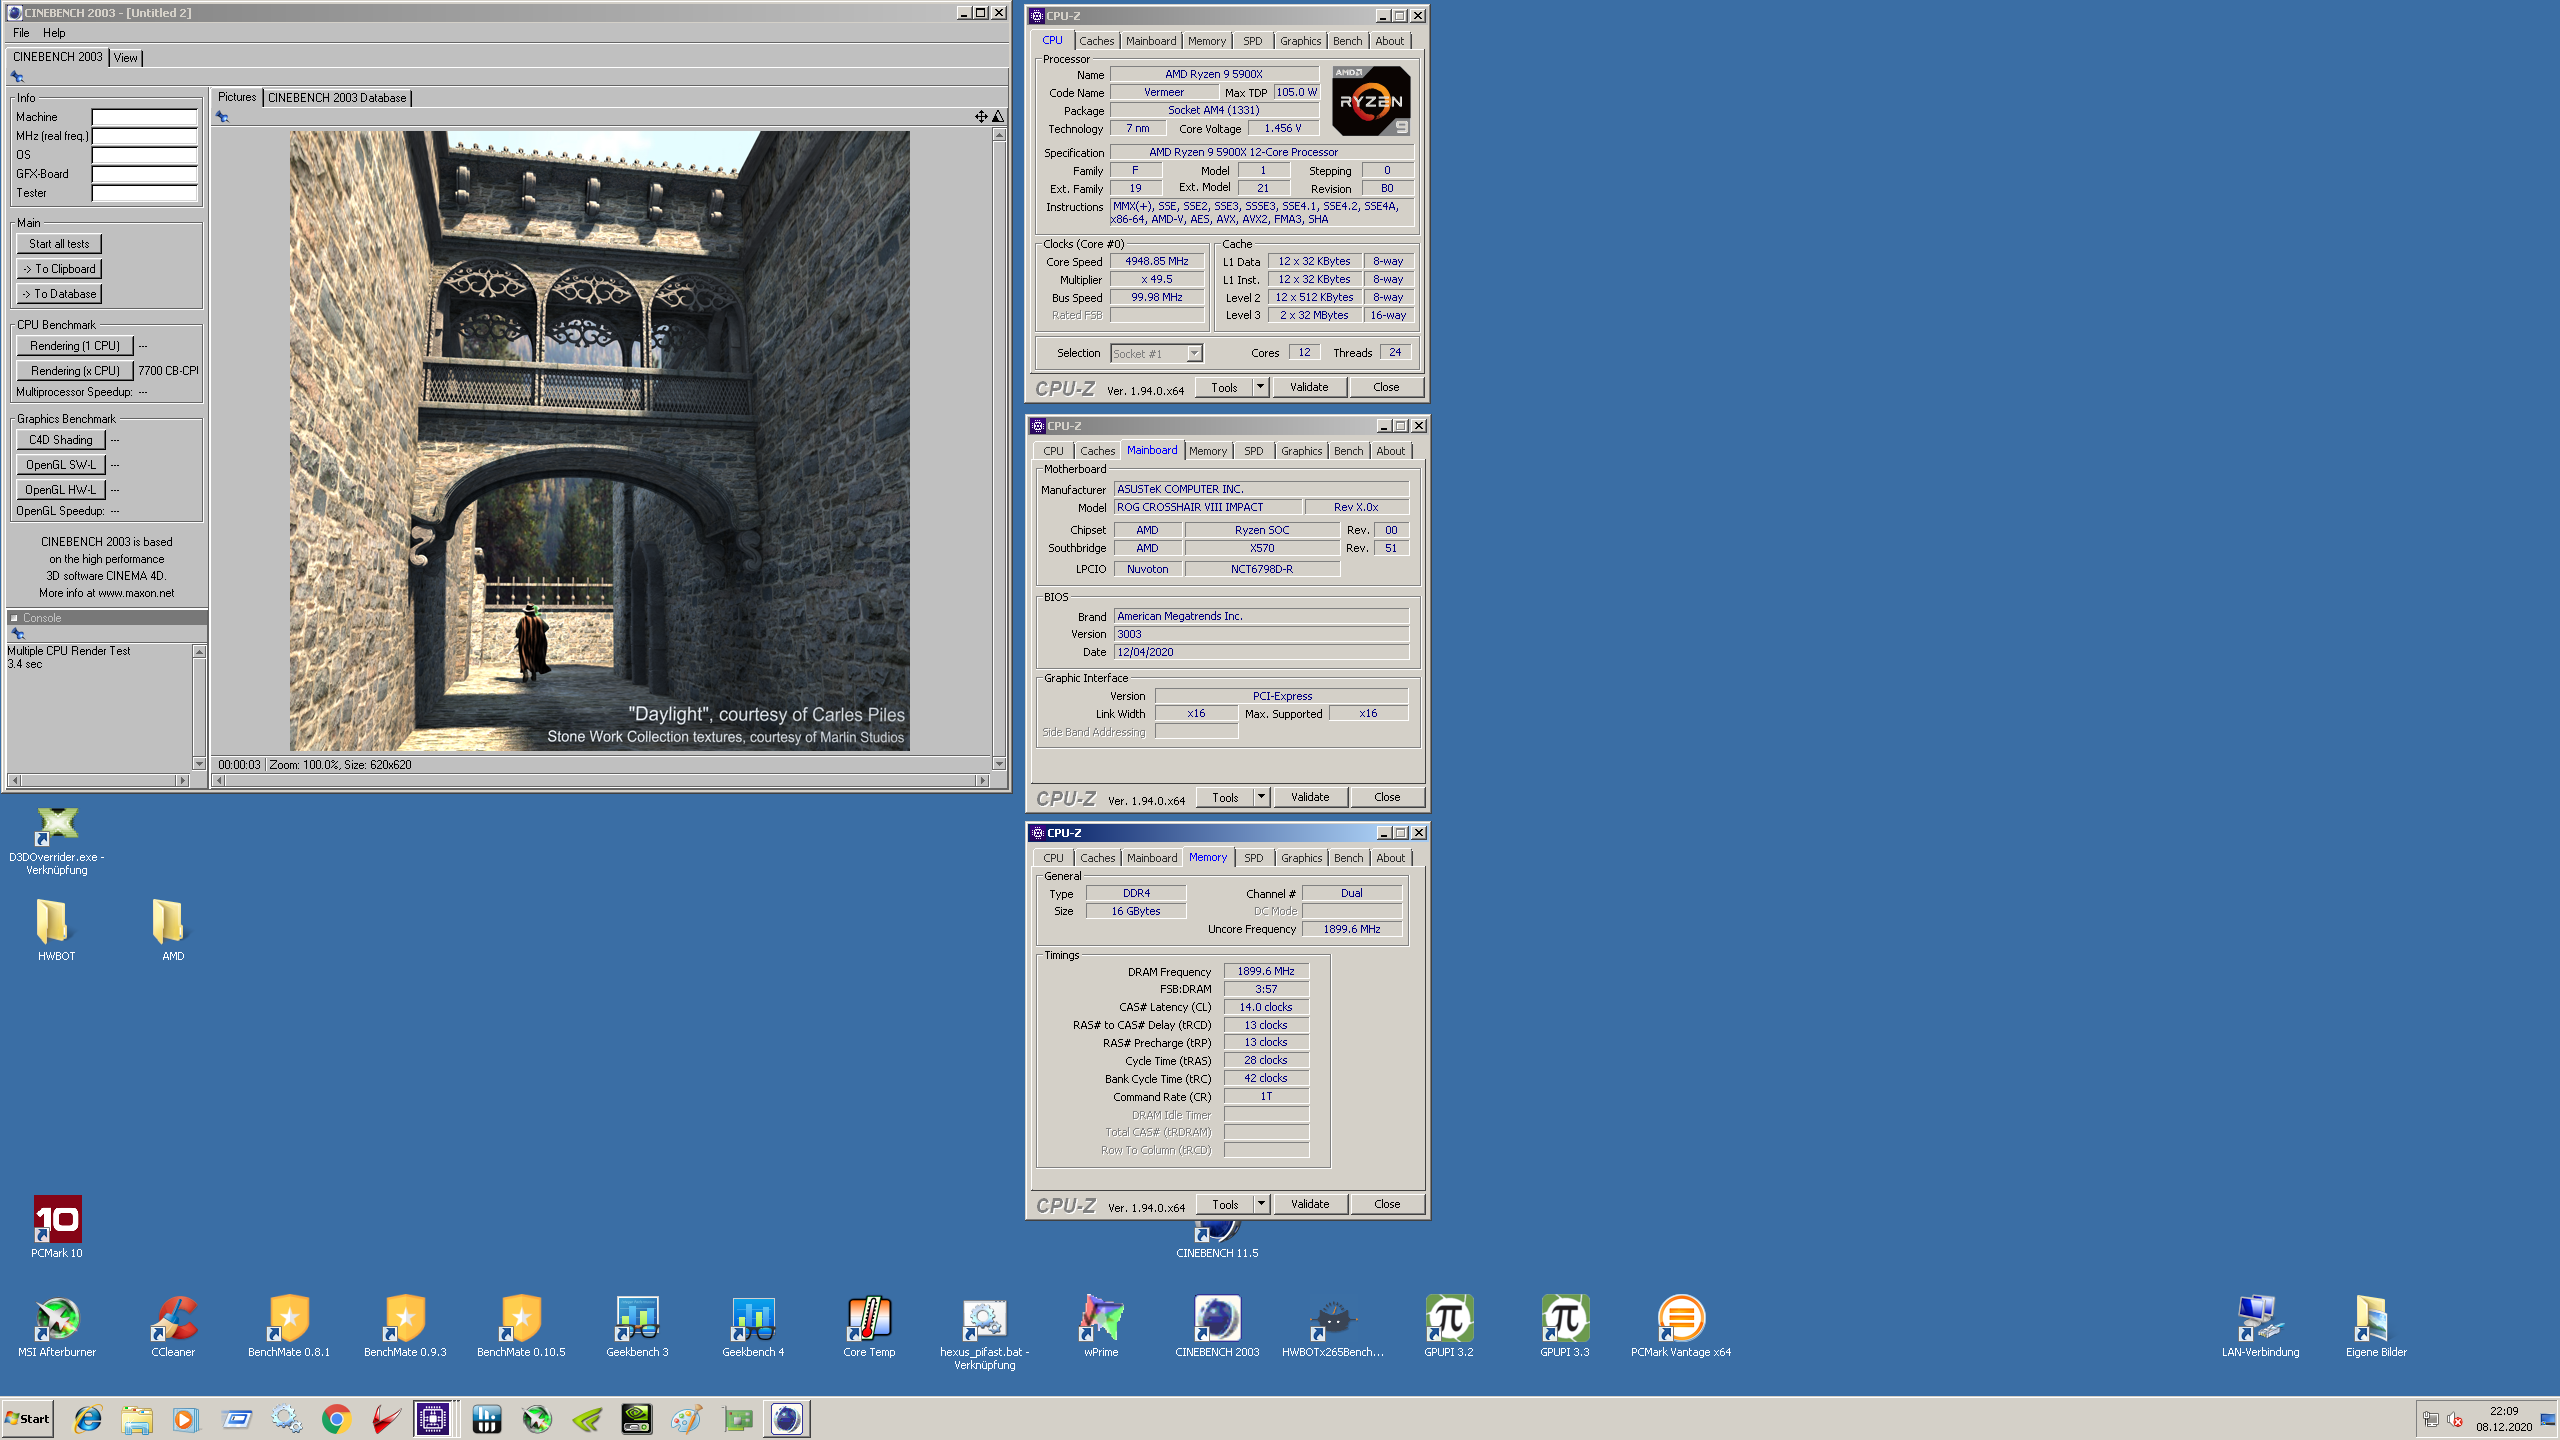Click the picture viewer vertical scrollbar
This screenshot has width=2560, height=1440.
coord(999,448)
